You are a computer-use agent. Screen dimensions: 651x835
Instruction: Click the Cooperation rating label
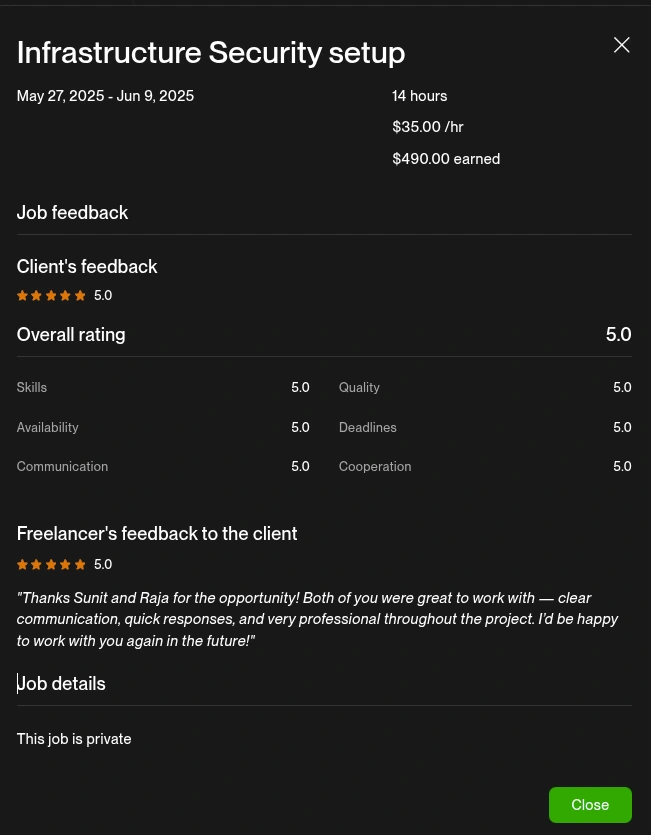(x=375, y=467)
